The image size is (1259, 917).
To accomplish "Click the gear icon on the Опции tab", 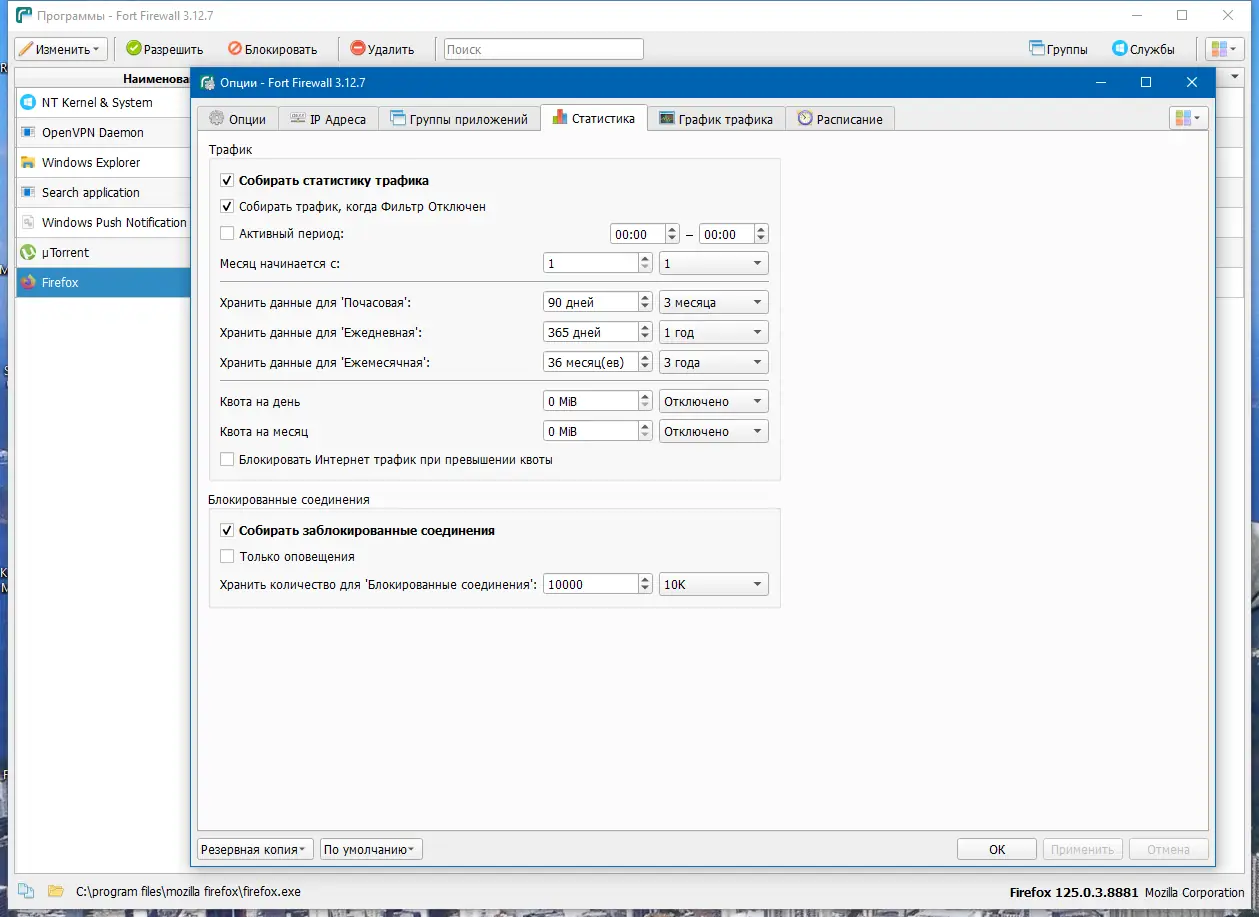I will tap(217, 118).
